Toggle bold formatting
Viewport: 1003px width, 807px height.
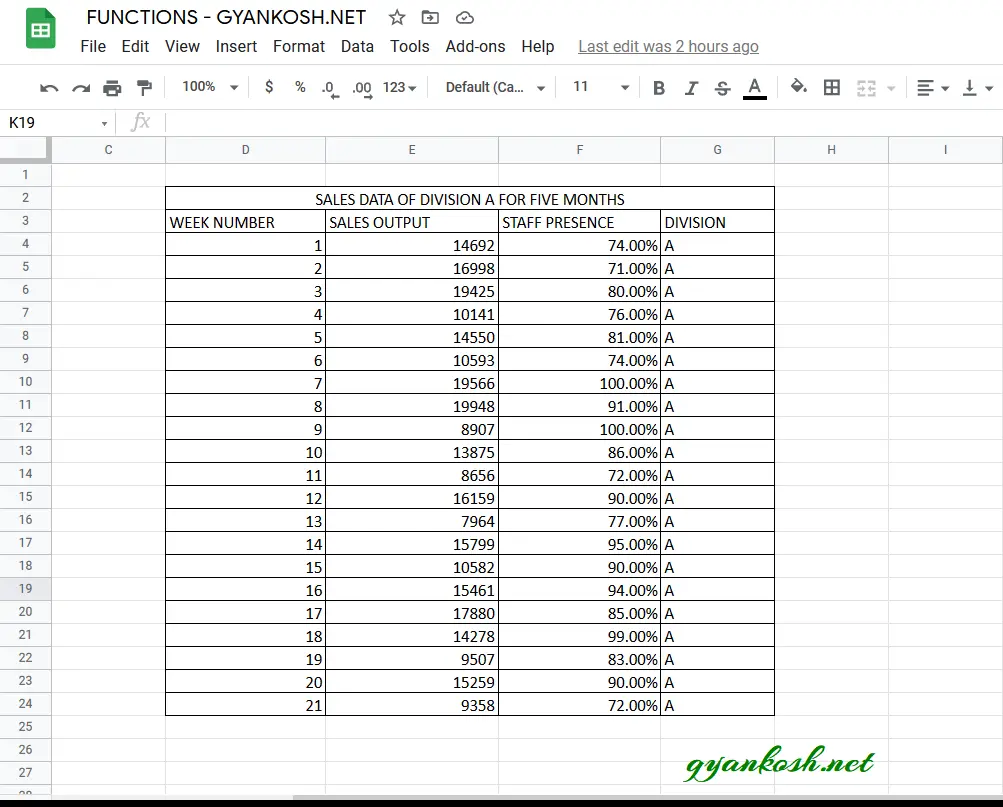click(659, 88)
